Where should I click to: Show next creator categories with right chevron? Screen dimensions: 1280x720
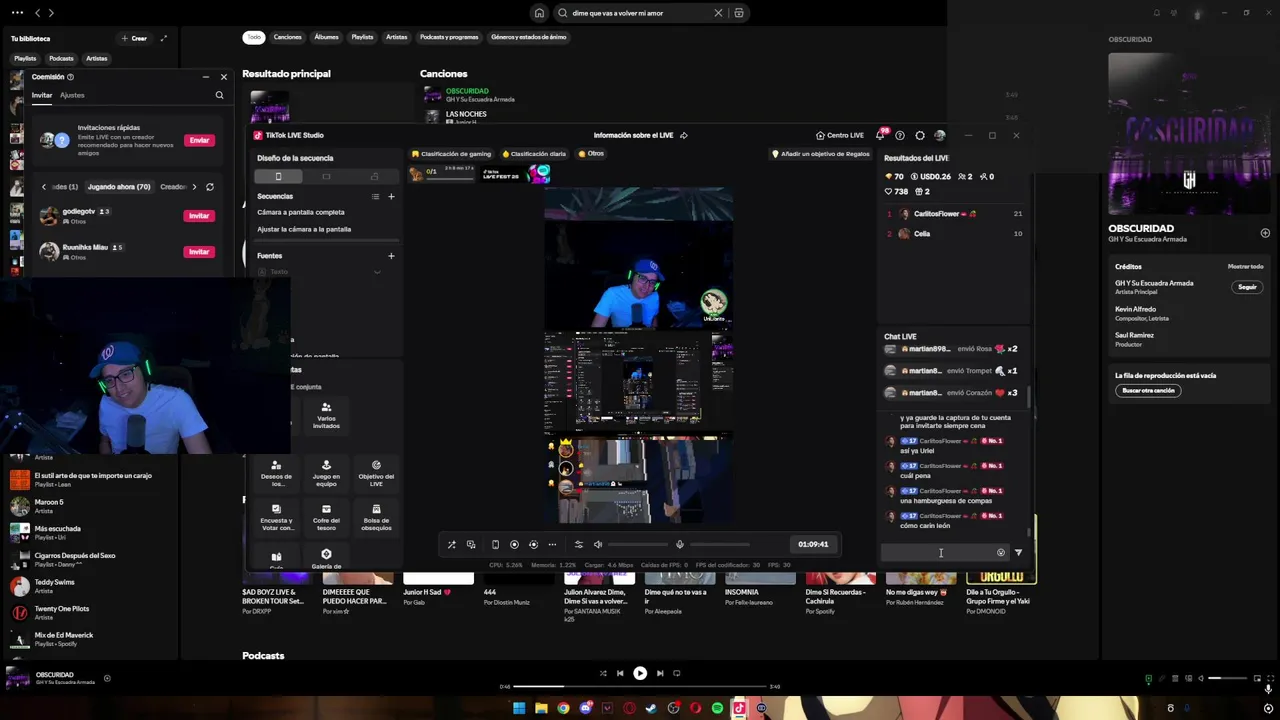click(x=194, y=187)
